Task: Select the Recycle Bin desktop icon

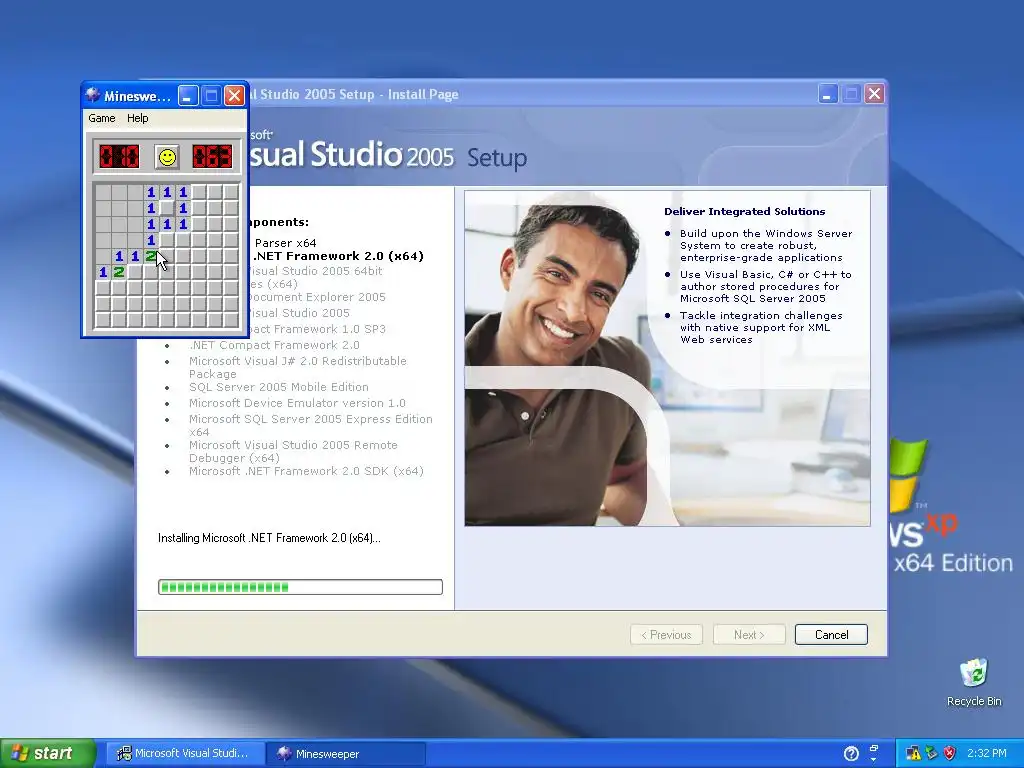Action: click(x=974, y=682)
